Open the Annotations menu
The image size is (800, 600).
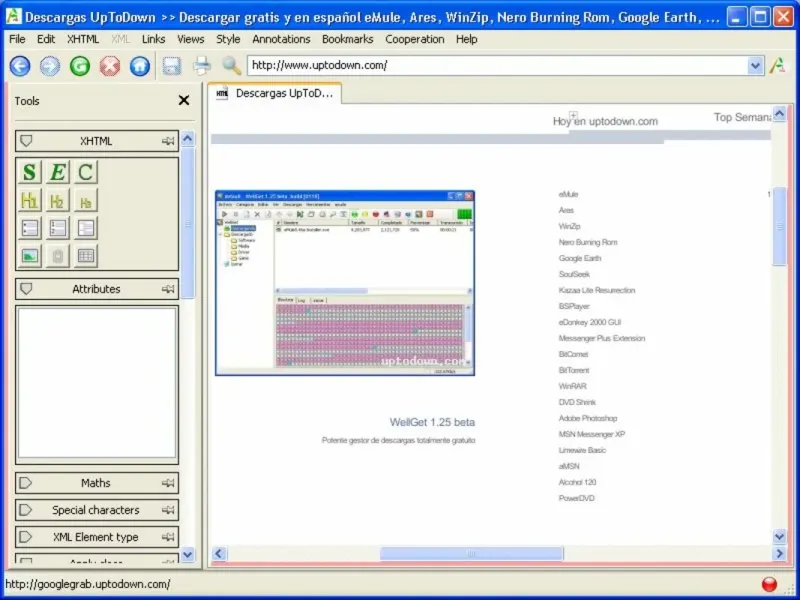pos(281,39)
